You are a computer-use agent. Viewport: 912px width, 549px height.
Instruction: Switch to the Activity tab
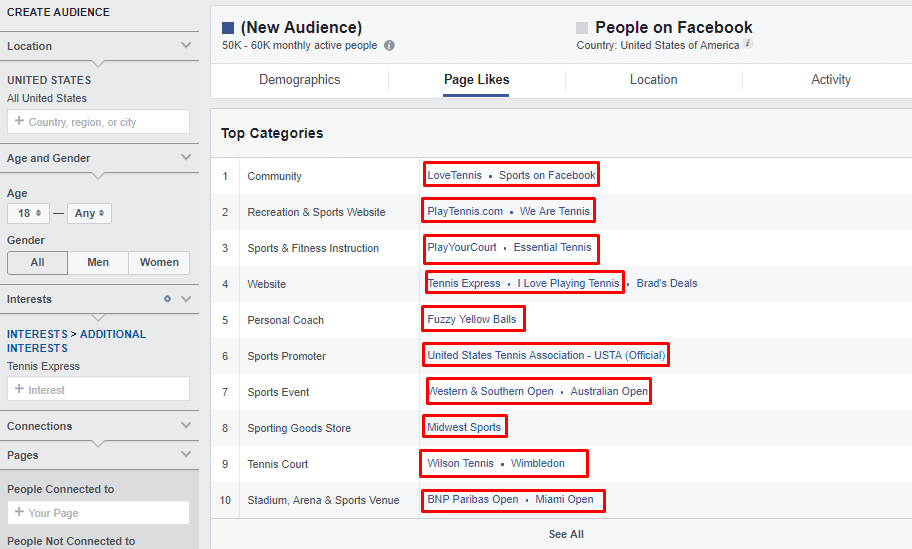[831, 80]
